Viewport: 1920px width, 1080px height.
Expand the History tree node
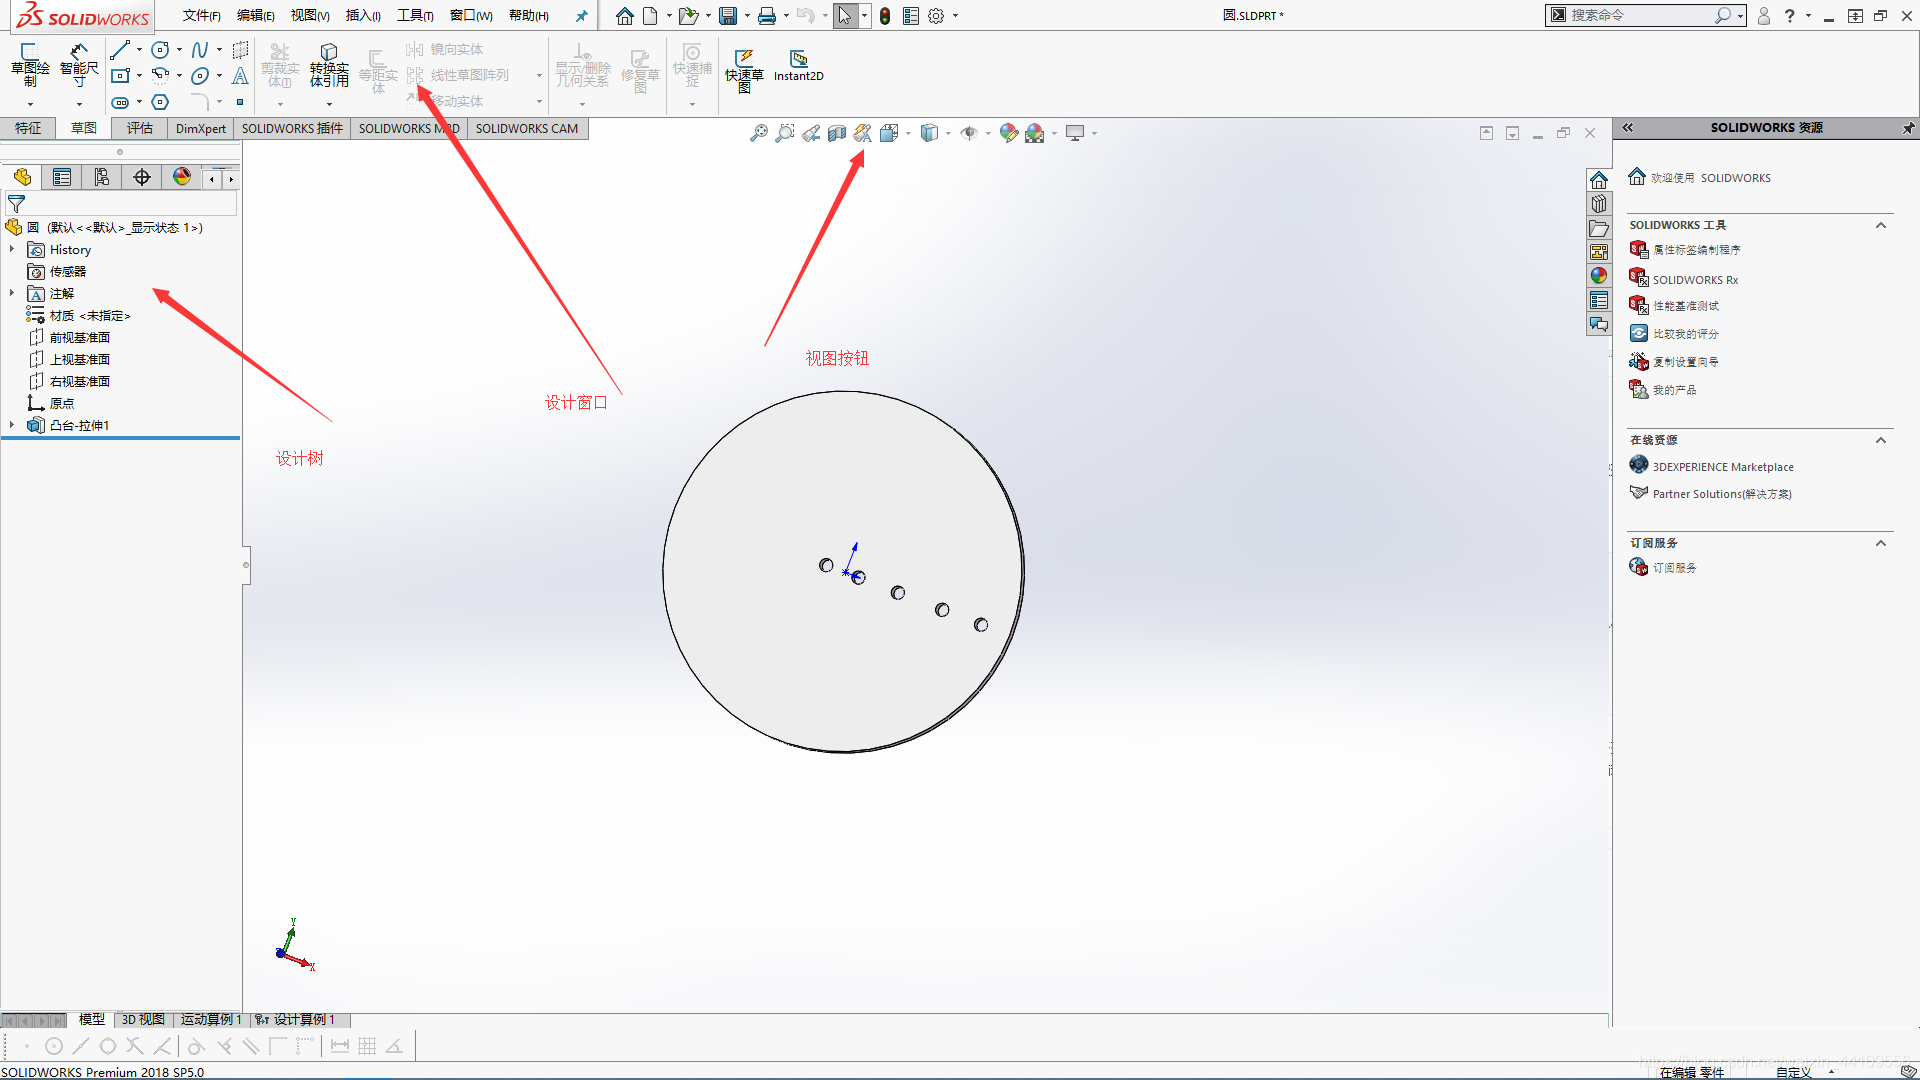pyautogui.click(x=12, y=250)
